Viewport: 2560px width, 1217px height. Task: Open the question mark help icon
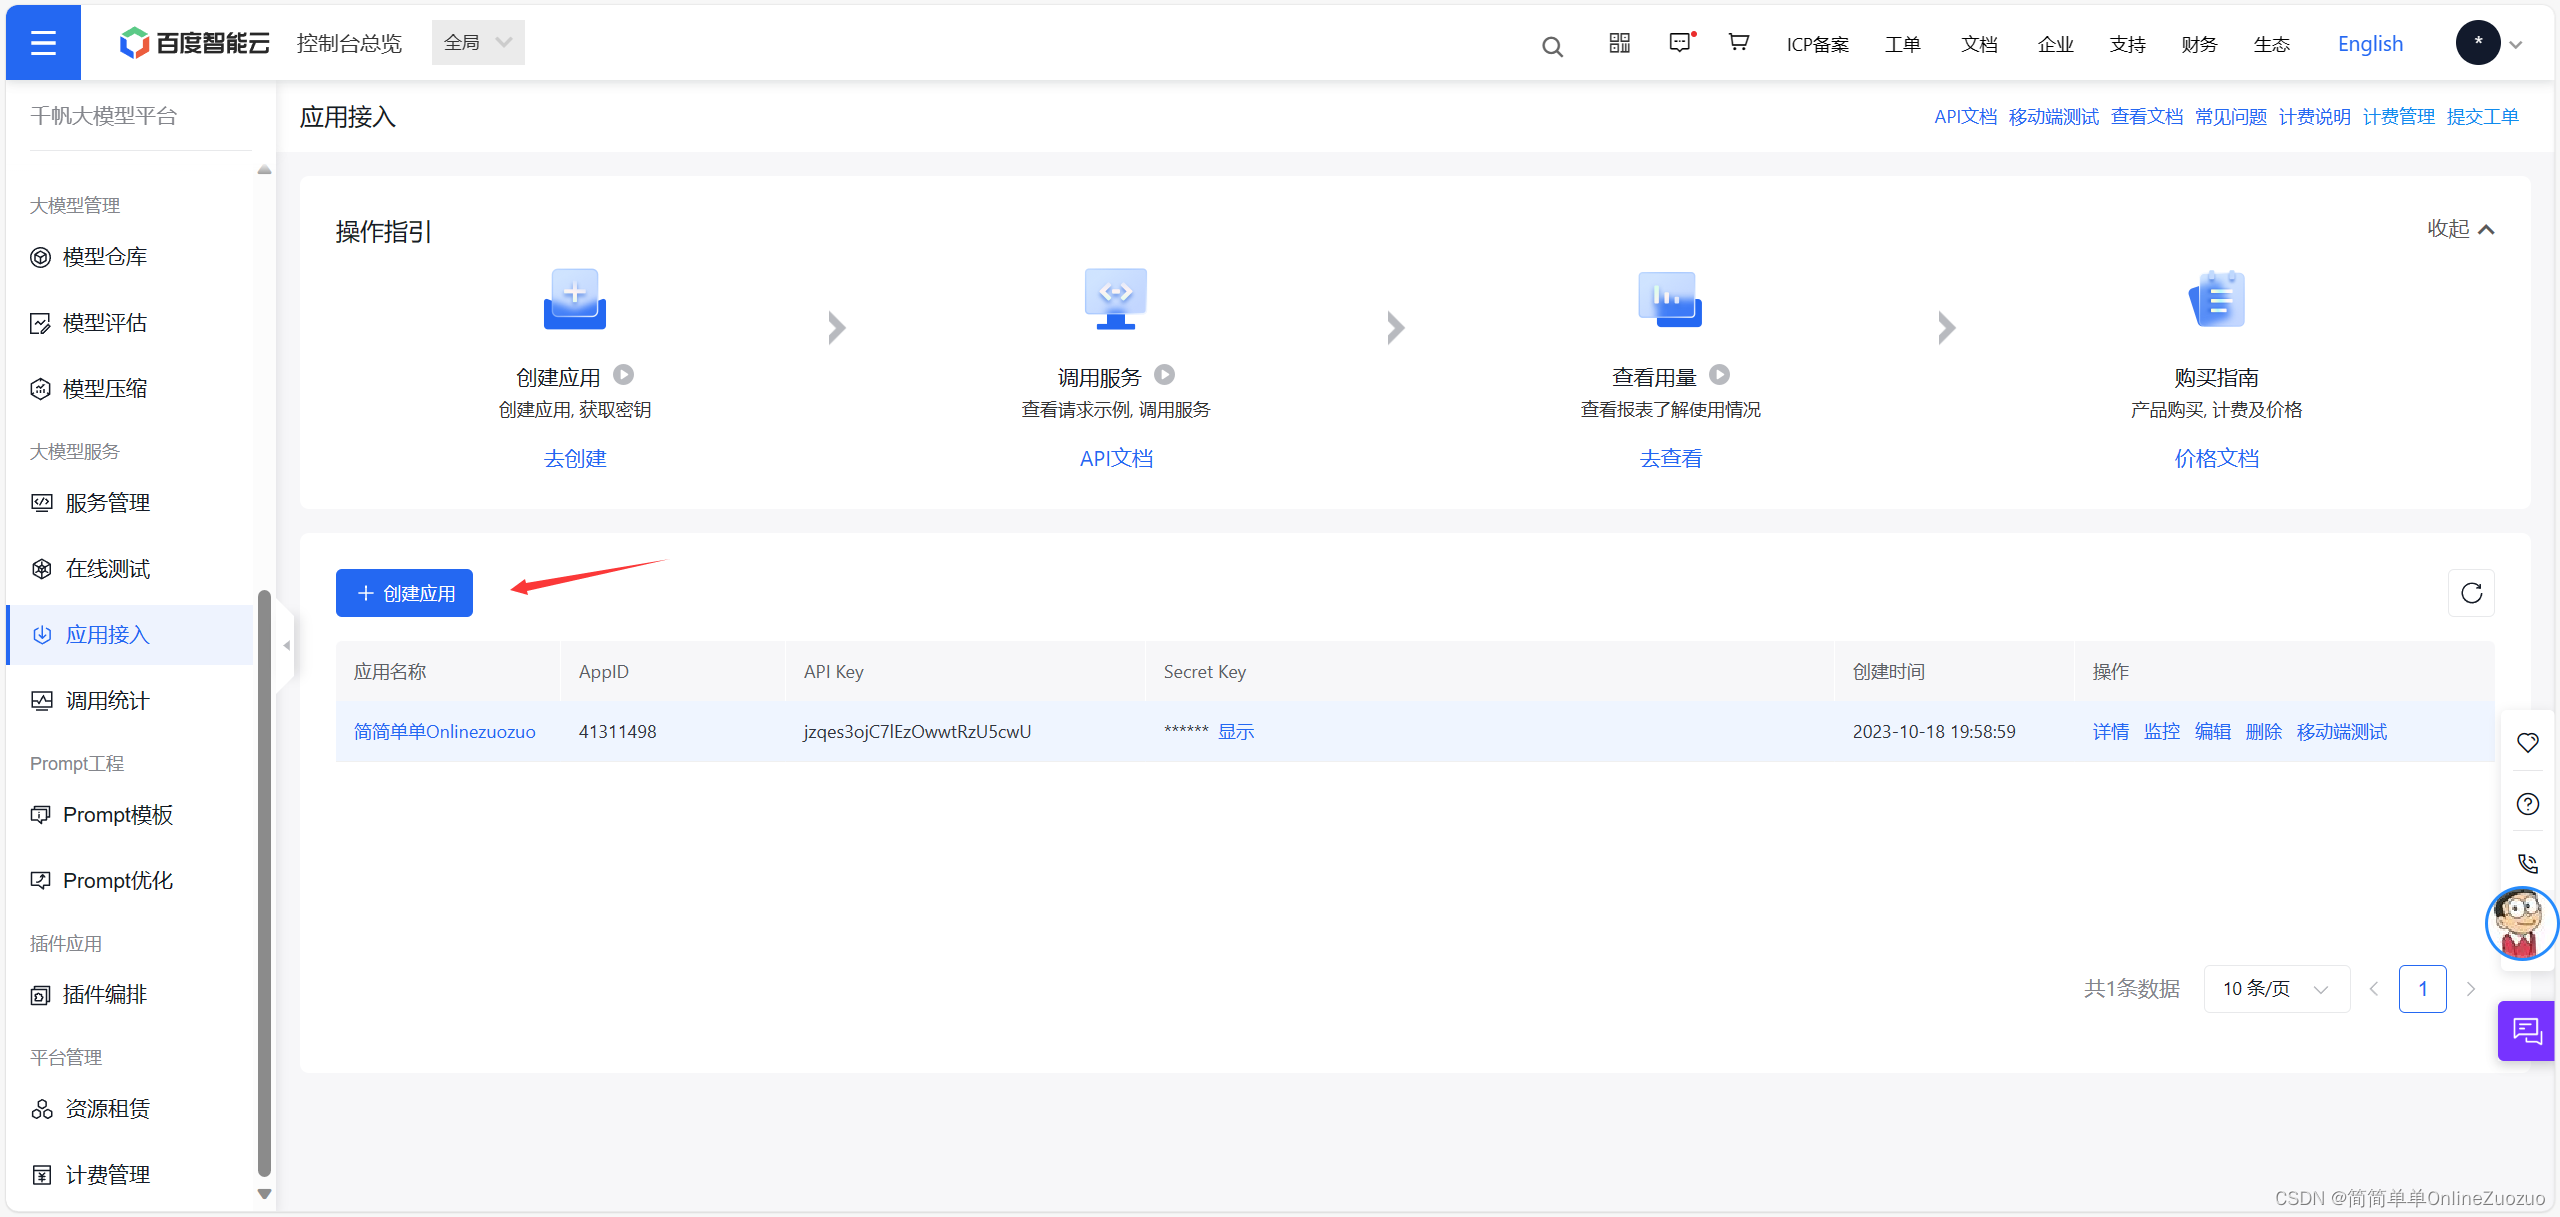[x=2528, y=804]
